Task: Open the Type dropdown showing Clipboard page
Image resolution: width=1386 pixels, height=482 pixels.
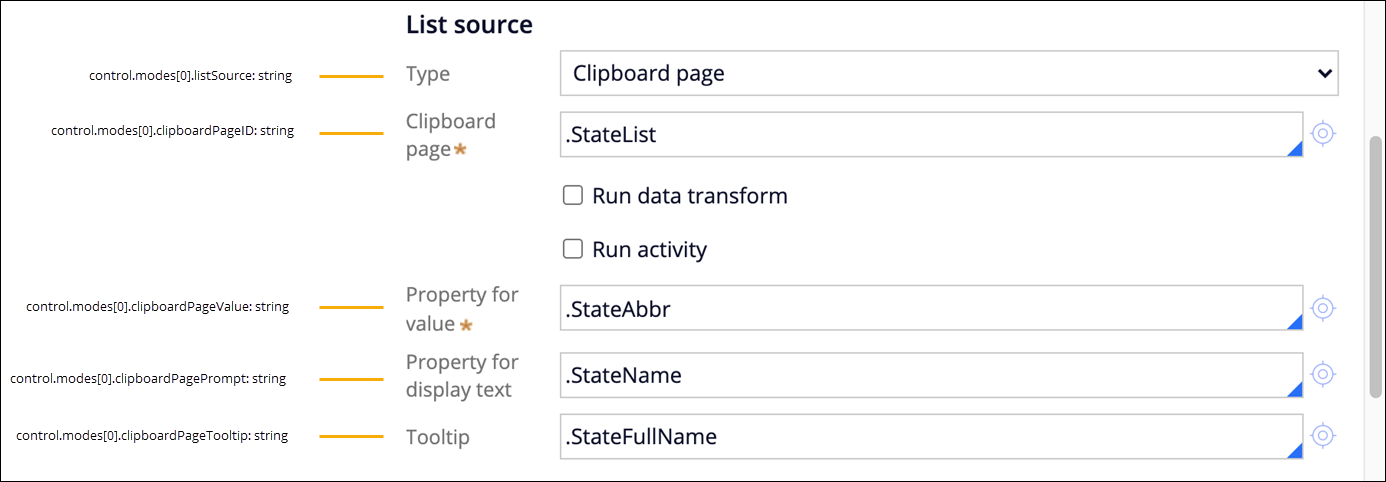Action: [948, 73]
